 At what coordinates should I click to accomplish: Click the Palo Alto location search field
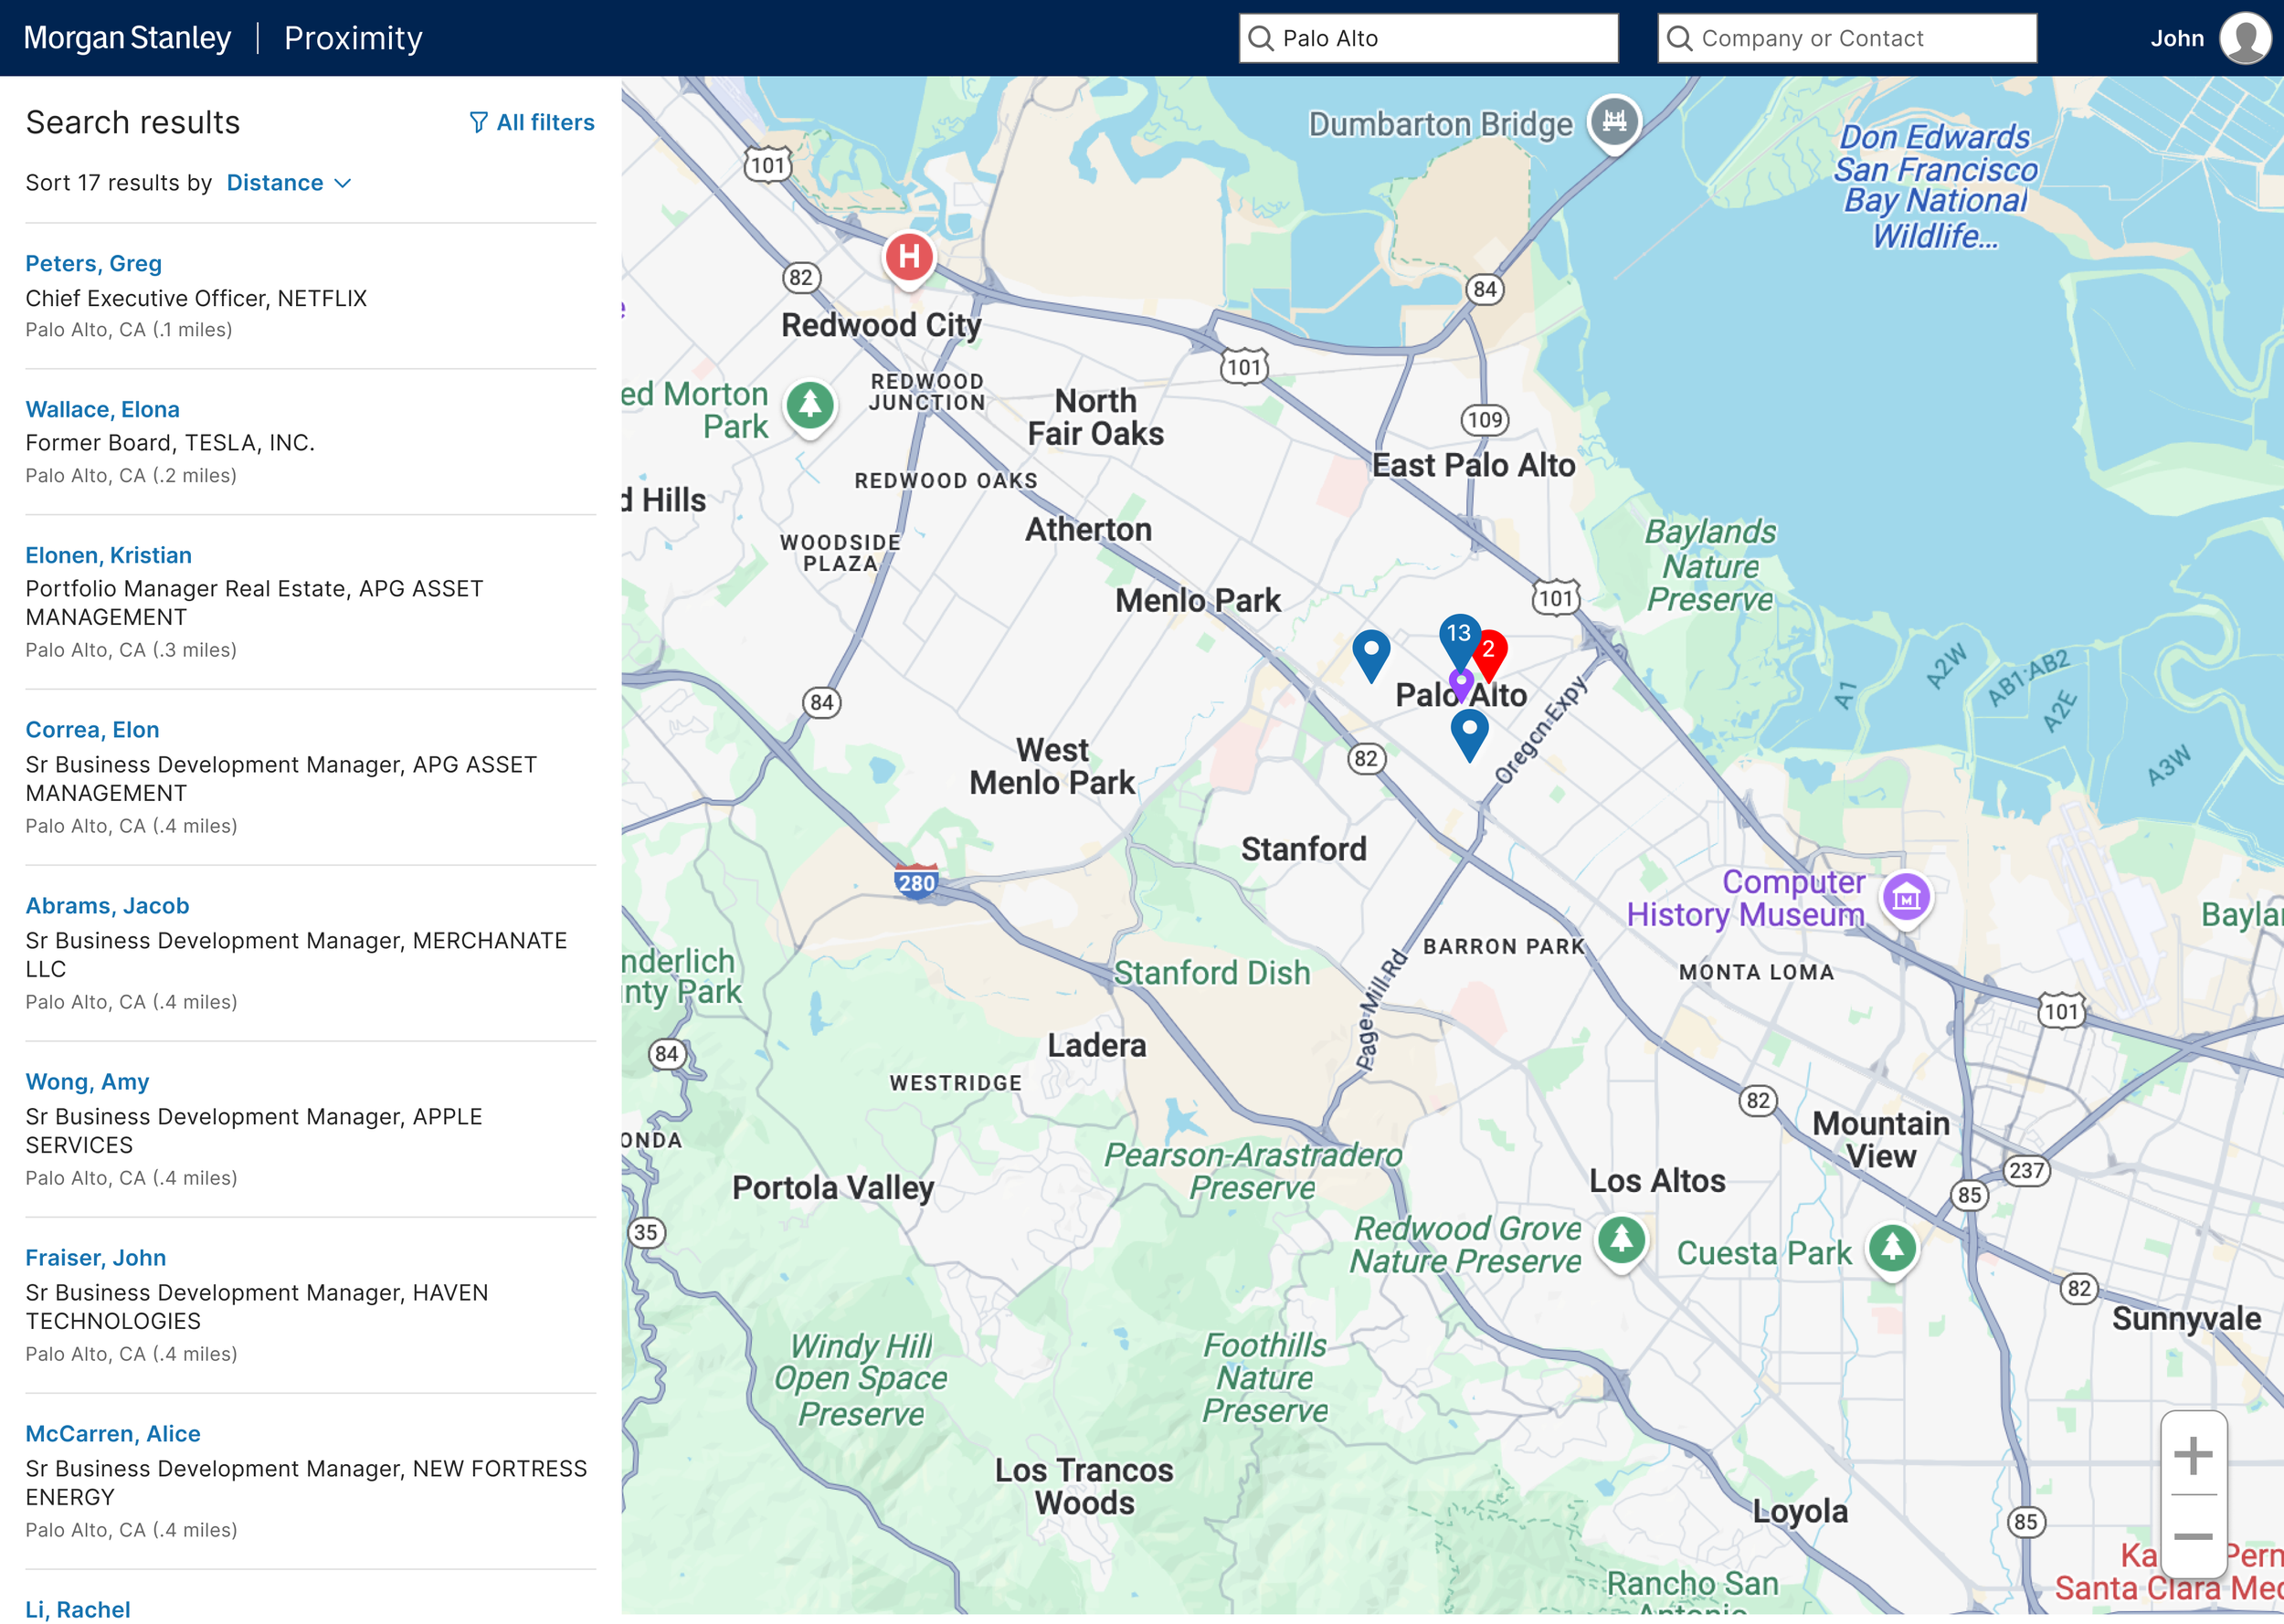pyautogui.click(x=1428, y=38)
